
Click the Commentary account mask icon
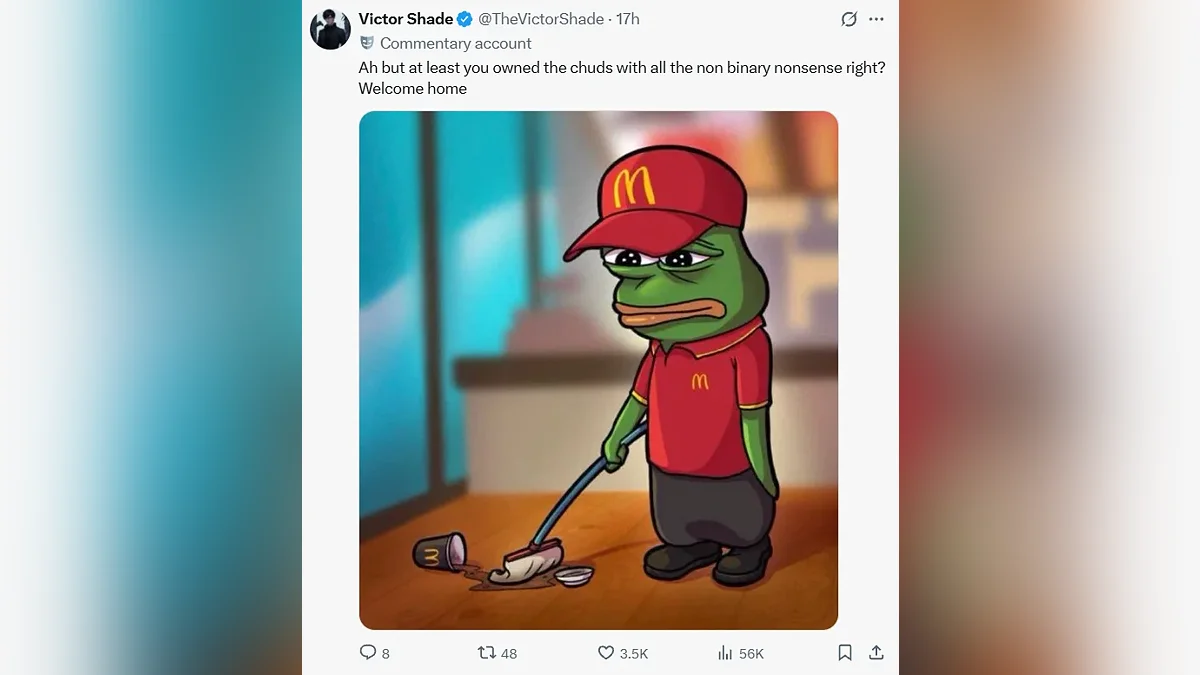(x=367, y=43)
